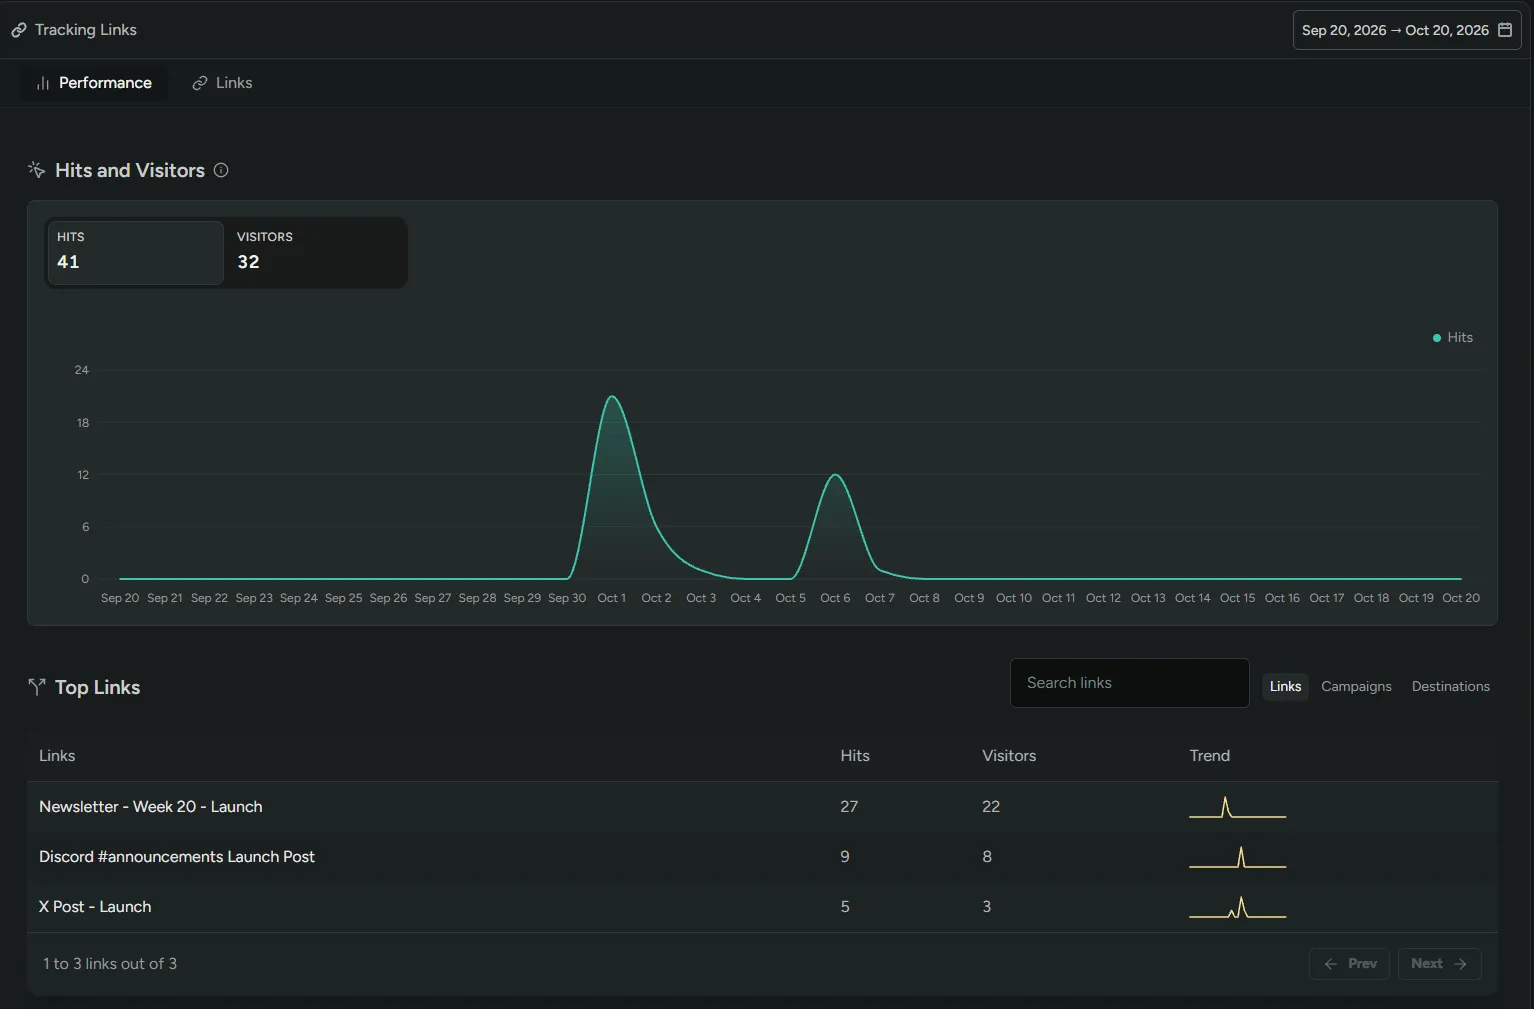This screenshot has height=1009, width=1534.
Task: Click the sparkle icon beside Hits and Visitors
Action: click(37, 170)
